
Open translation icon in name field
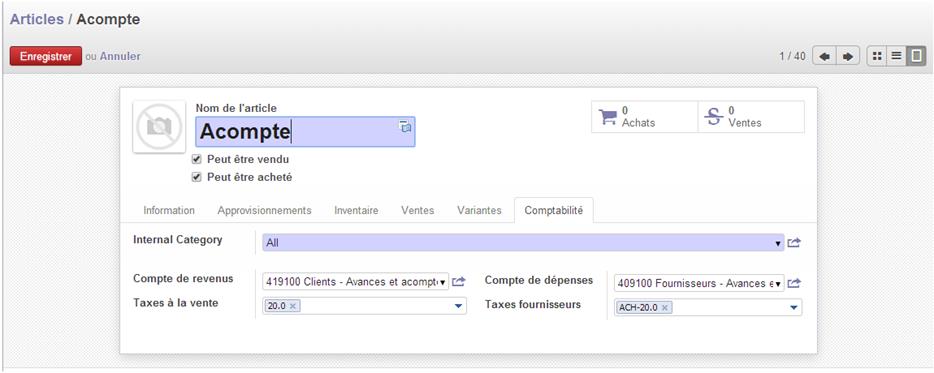[x=405, y=126]
